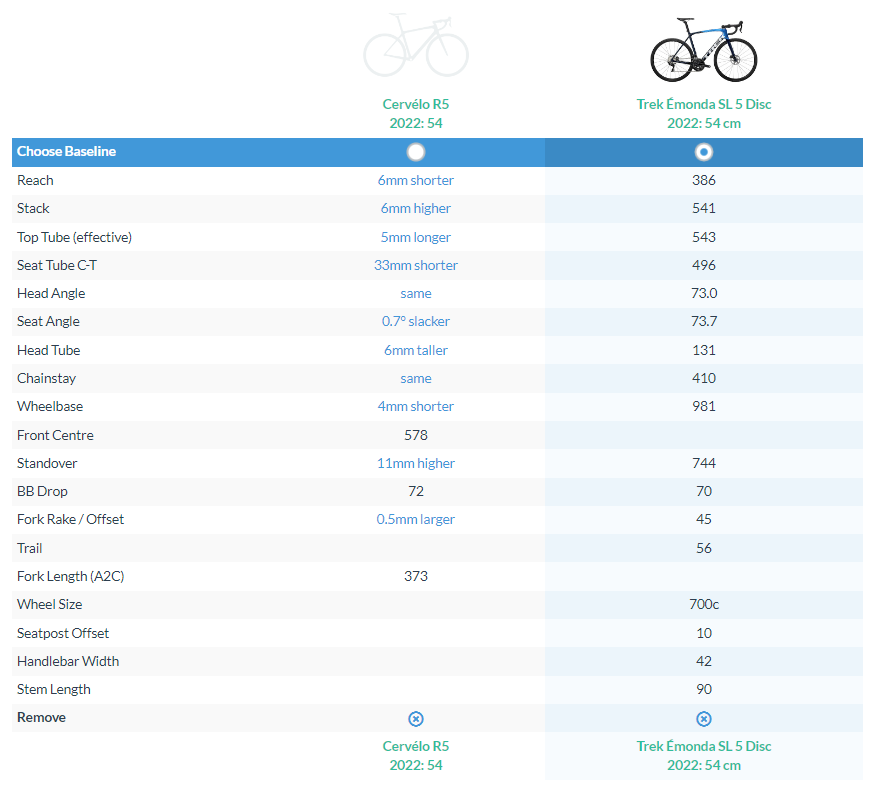The height and width of the screenshot is (800, 869).
Task: Select the Stem Length row label
Action: [53, 690]
